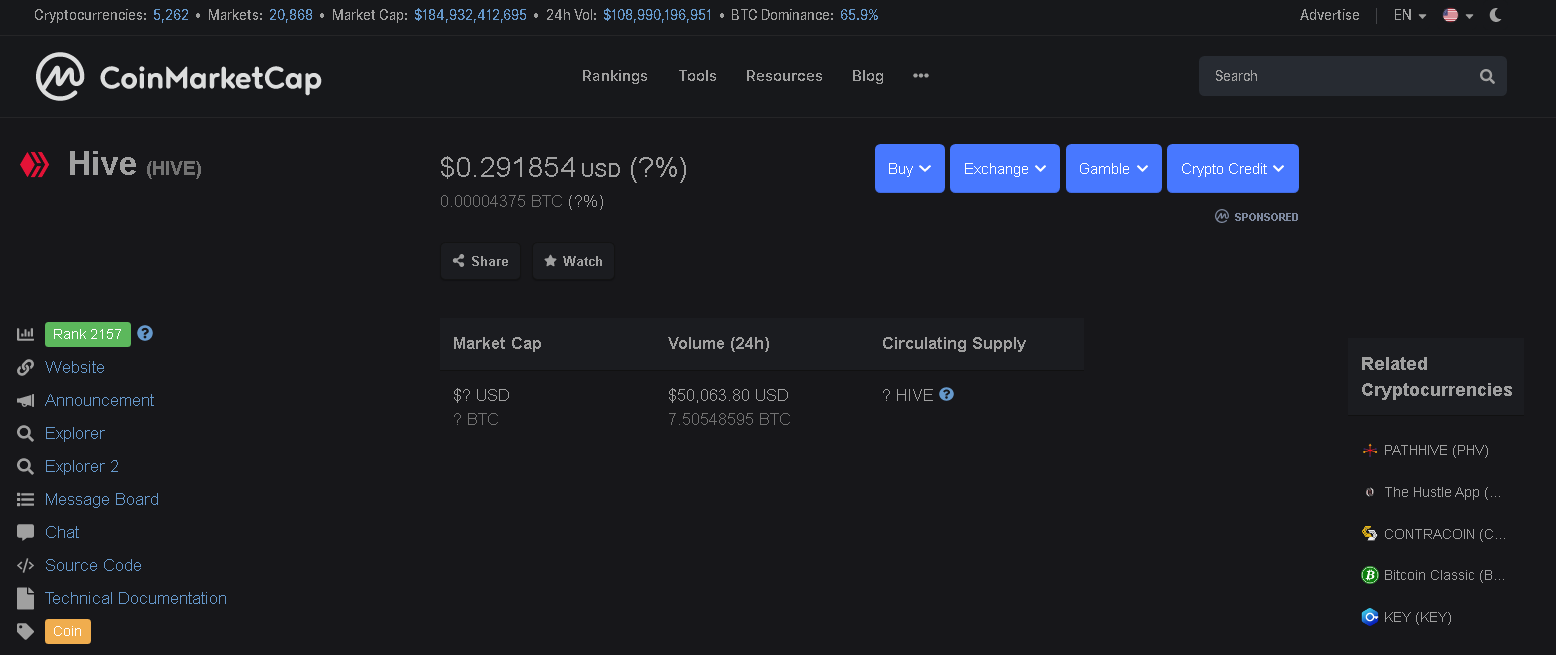Click the code icon next to Source Code
The width and height of the screenshot is (1556, 655).
click(25, 565)
